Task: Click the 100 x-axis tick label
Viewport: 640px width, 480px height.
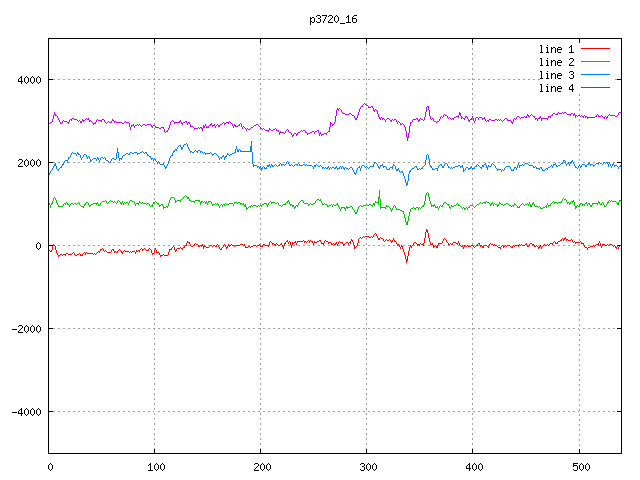Action: coord(155,466)
